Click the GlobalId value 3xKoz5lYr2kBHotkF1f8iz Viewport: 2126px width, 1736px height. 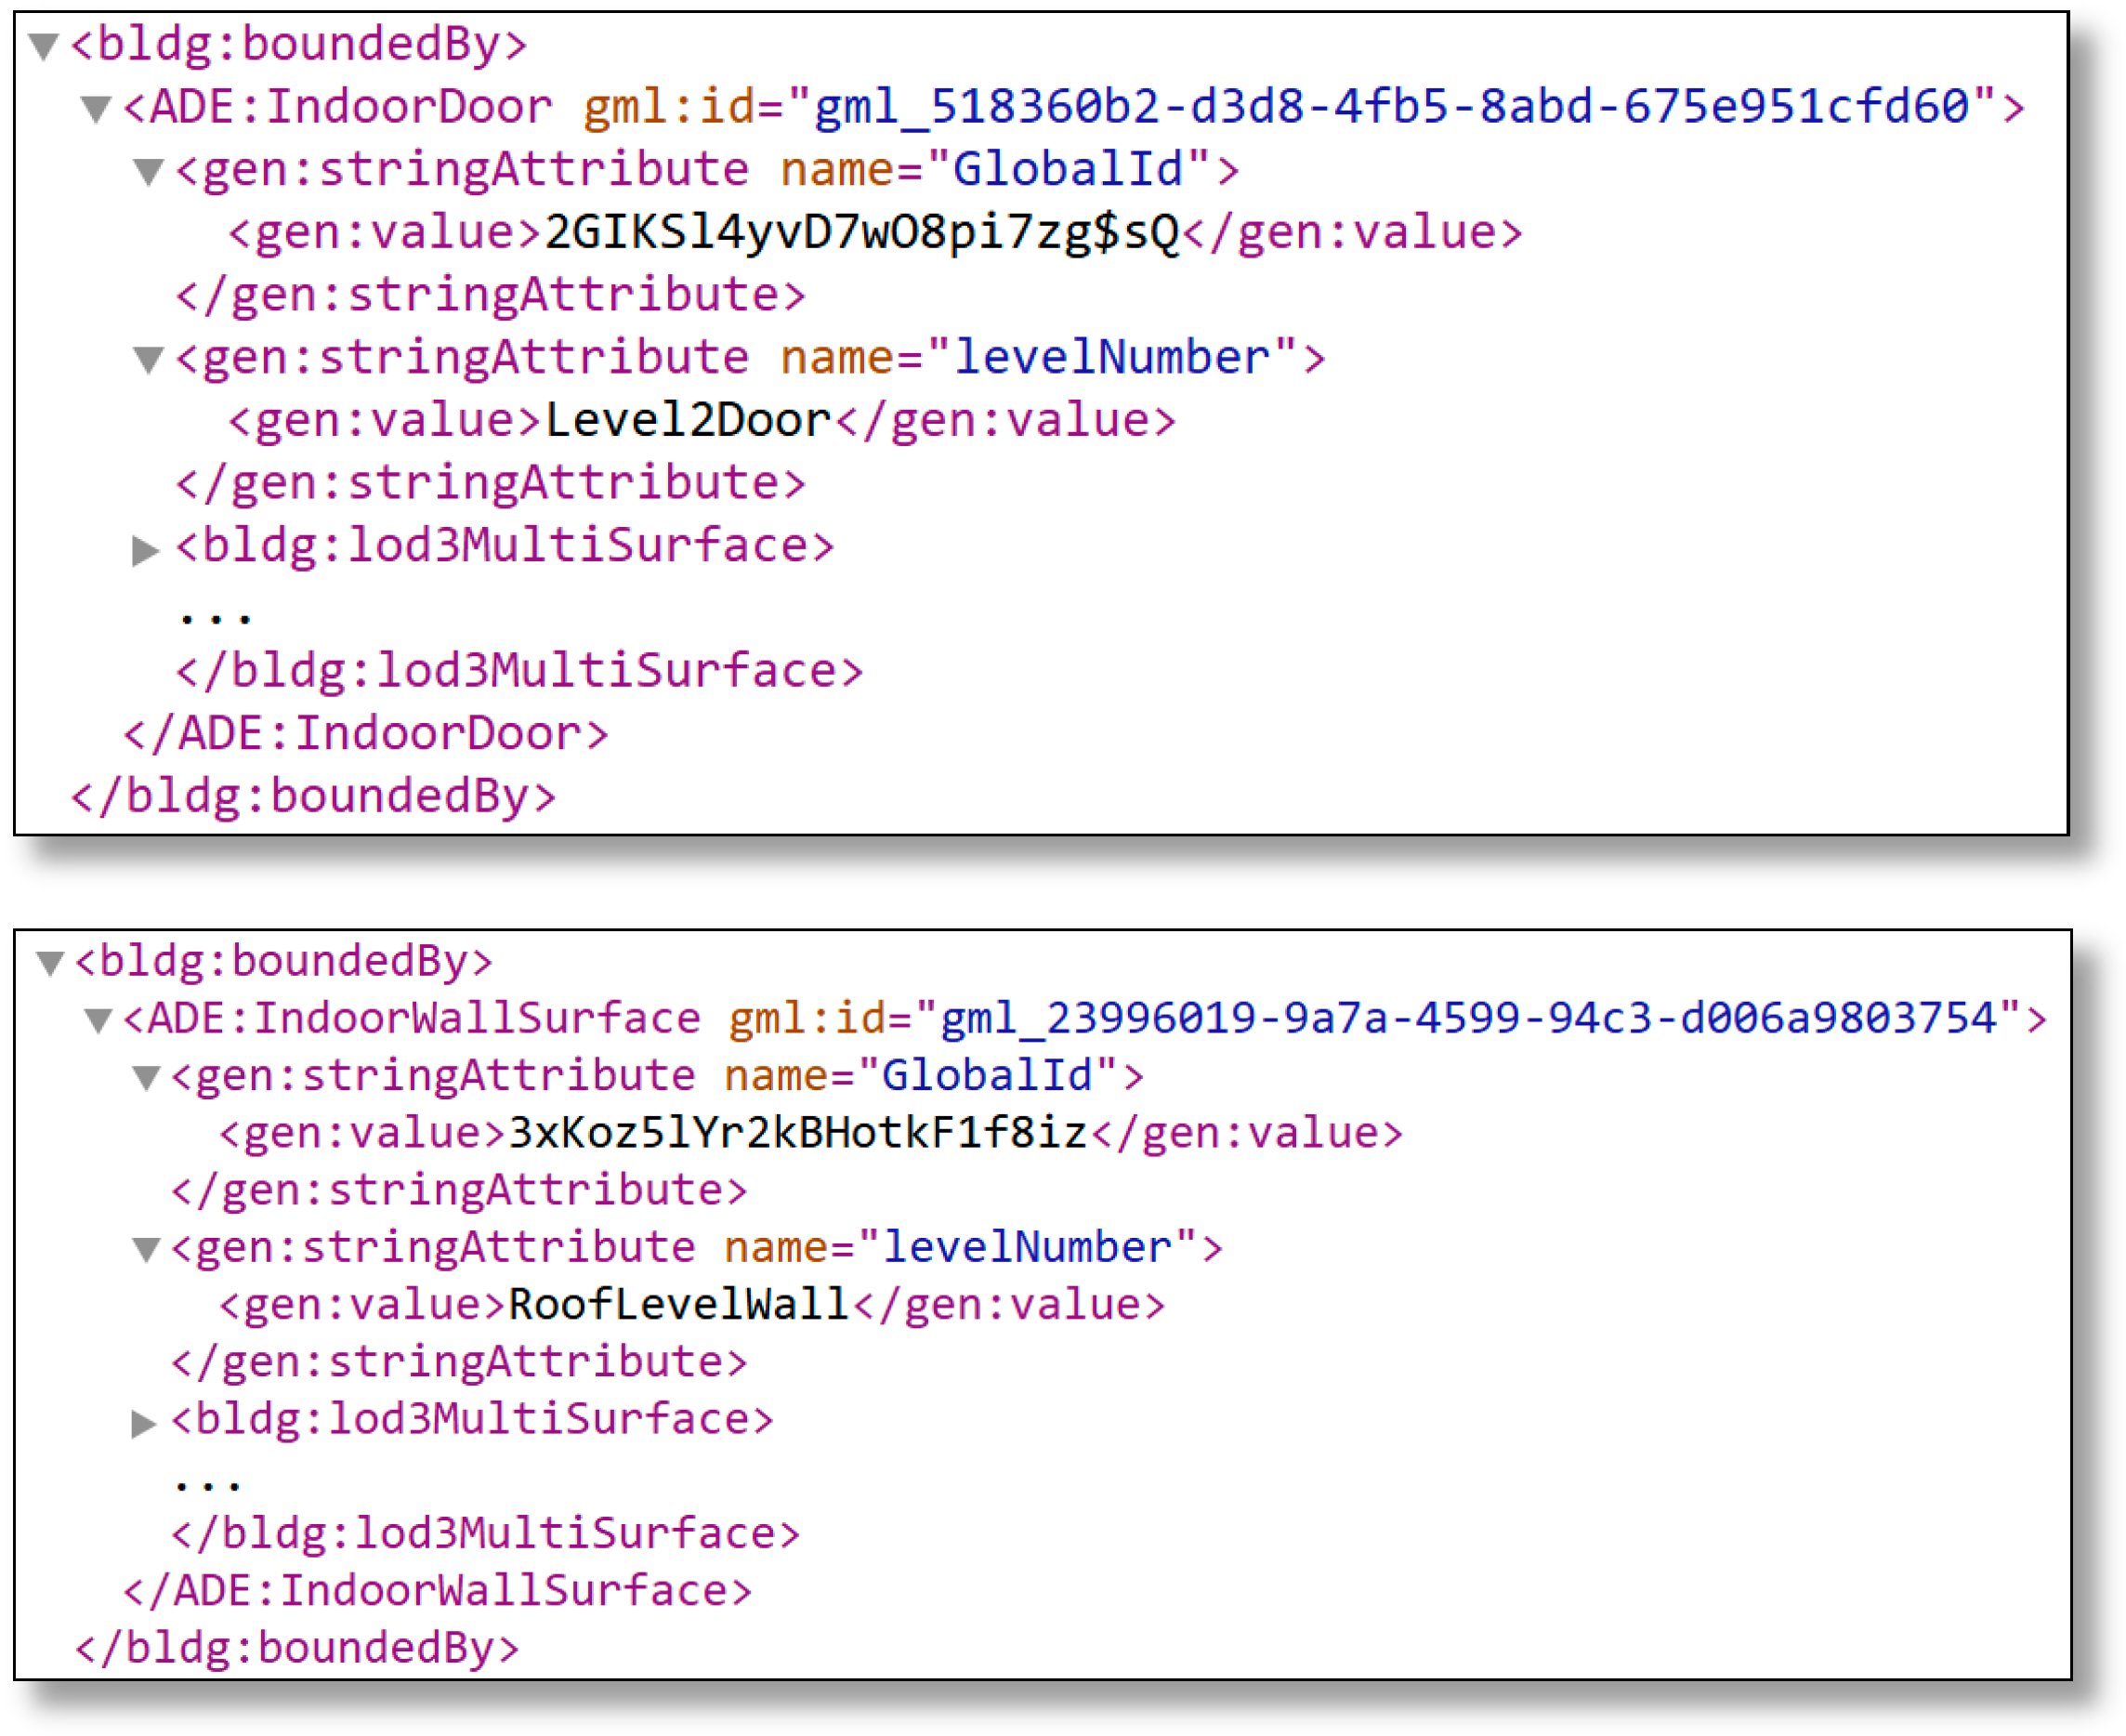(798, 1133)
